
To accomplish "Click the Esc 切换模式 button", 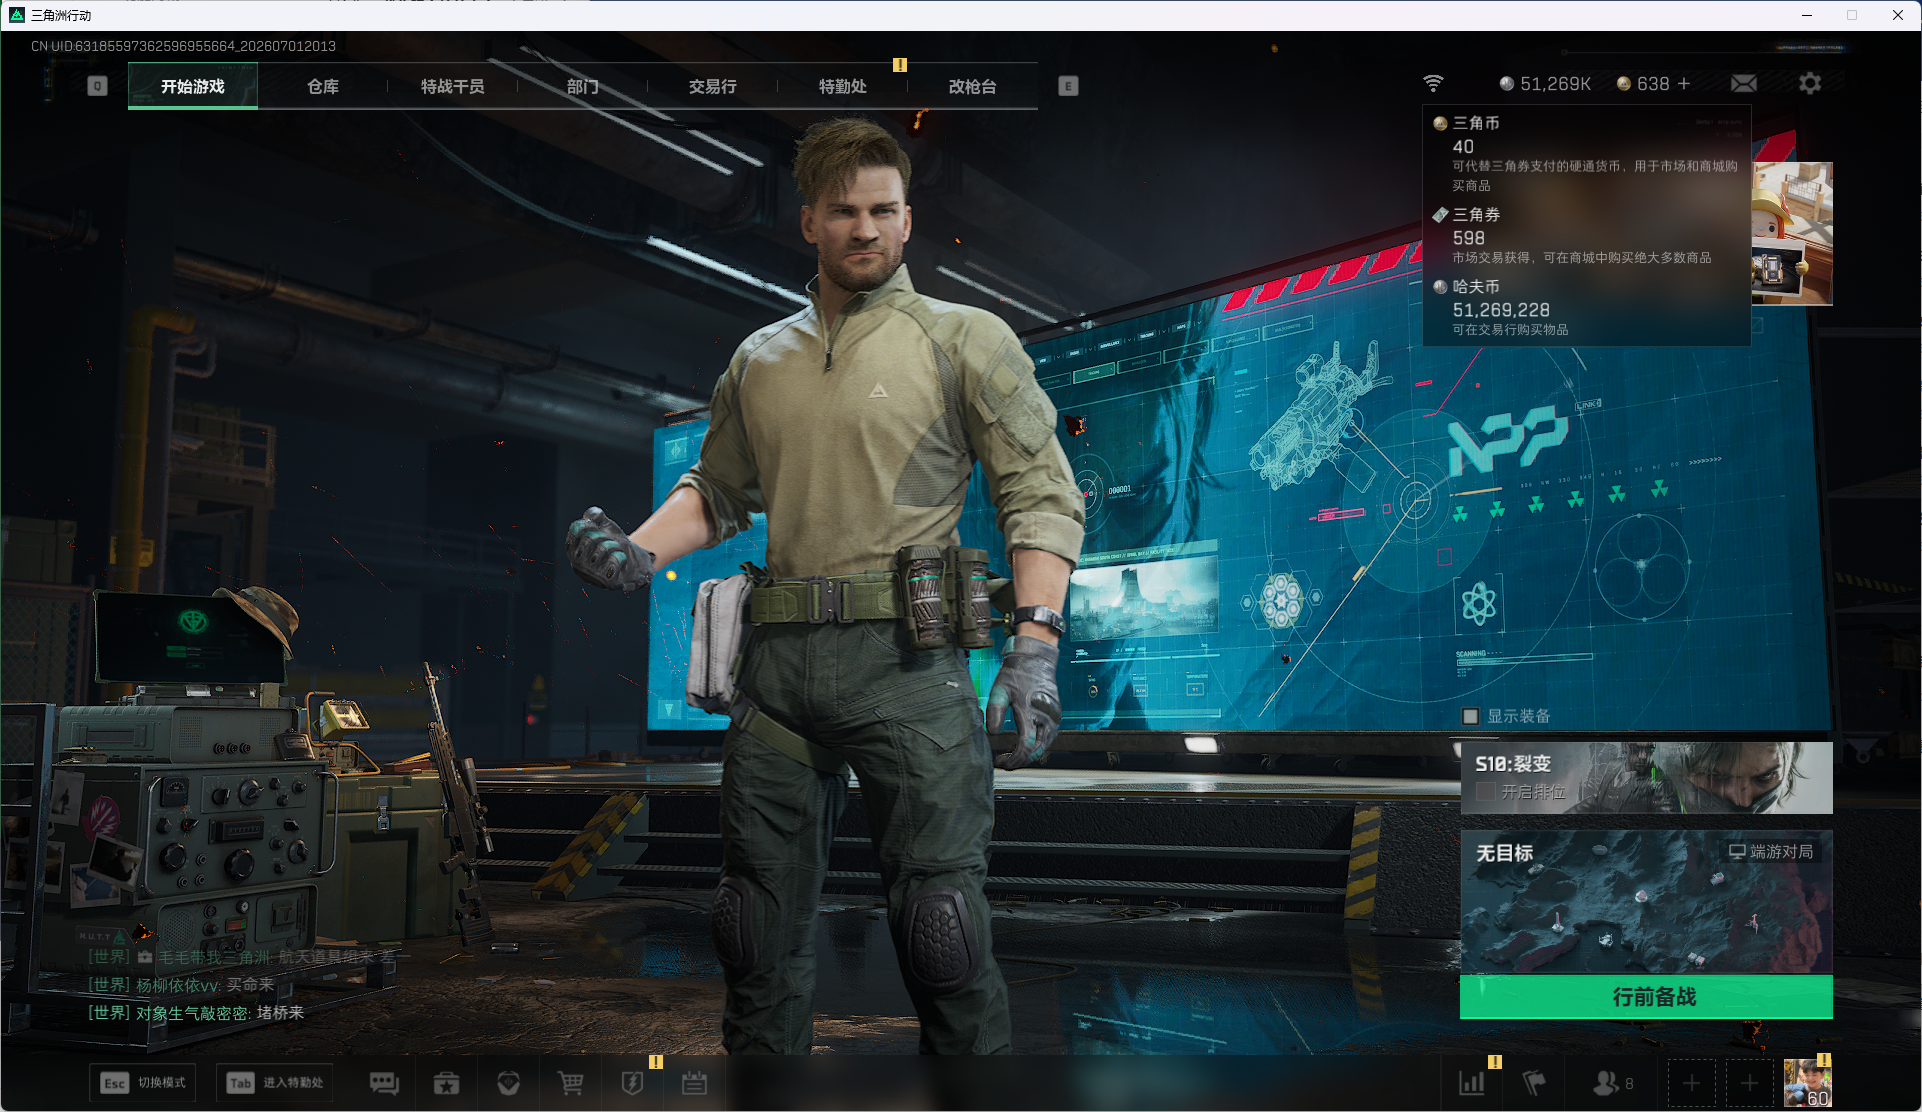I will [x=143, y=1083].
